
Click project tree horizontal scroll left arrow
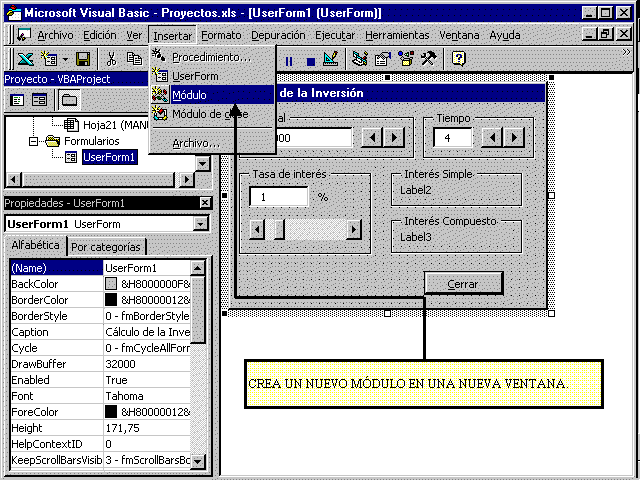pos(13,180)
